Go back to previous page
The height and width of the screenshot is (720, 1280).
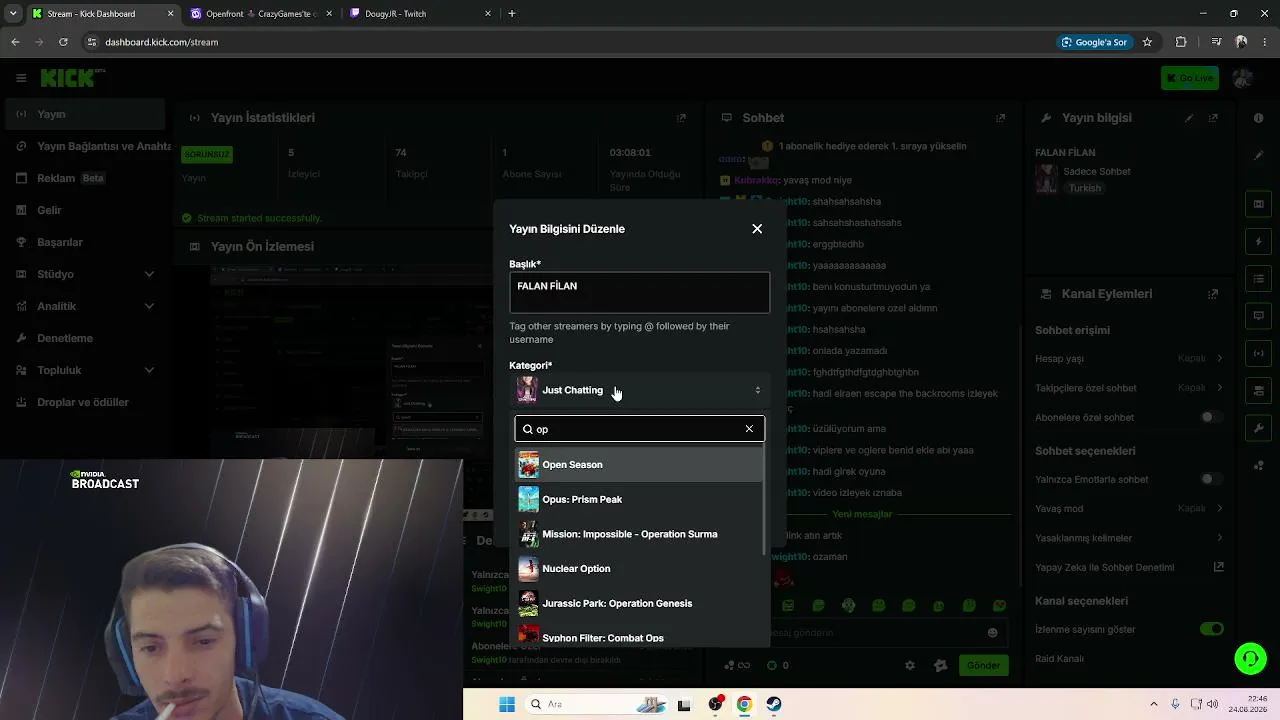15,42
